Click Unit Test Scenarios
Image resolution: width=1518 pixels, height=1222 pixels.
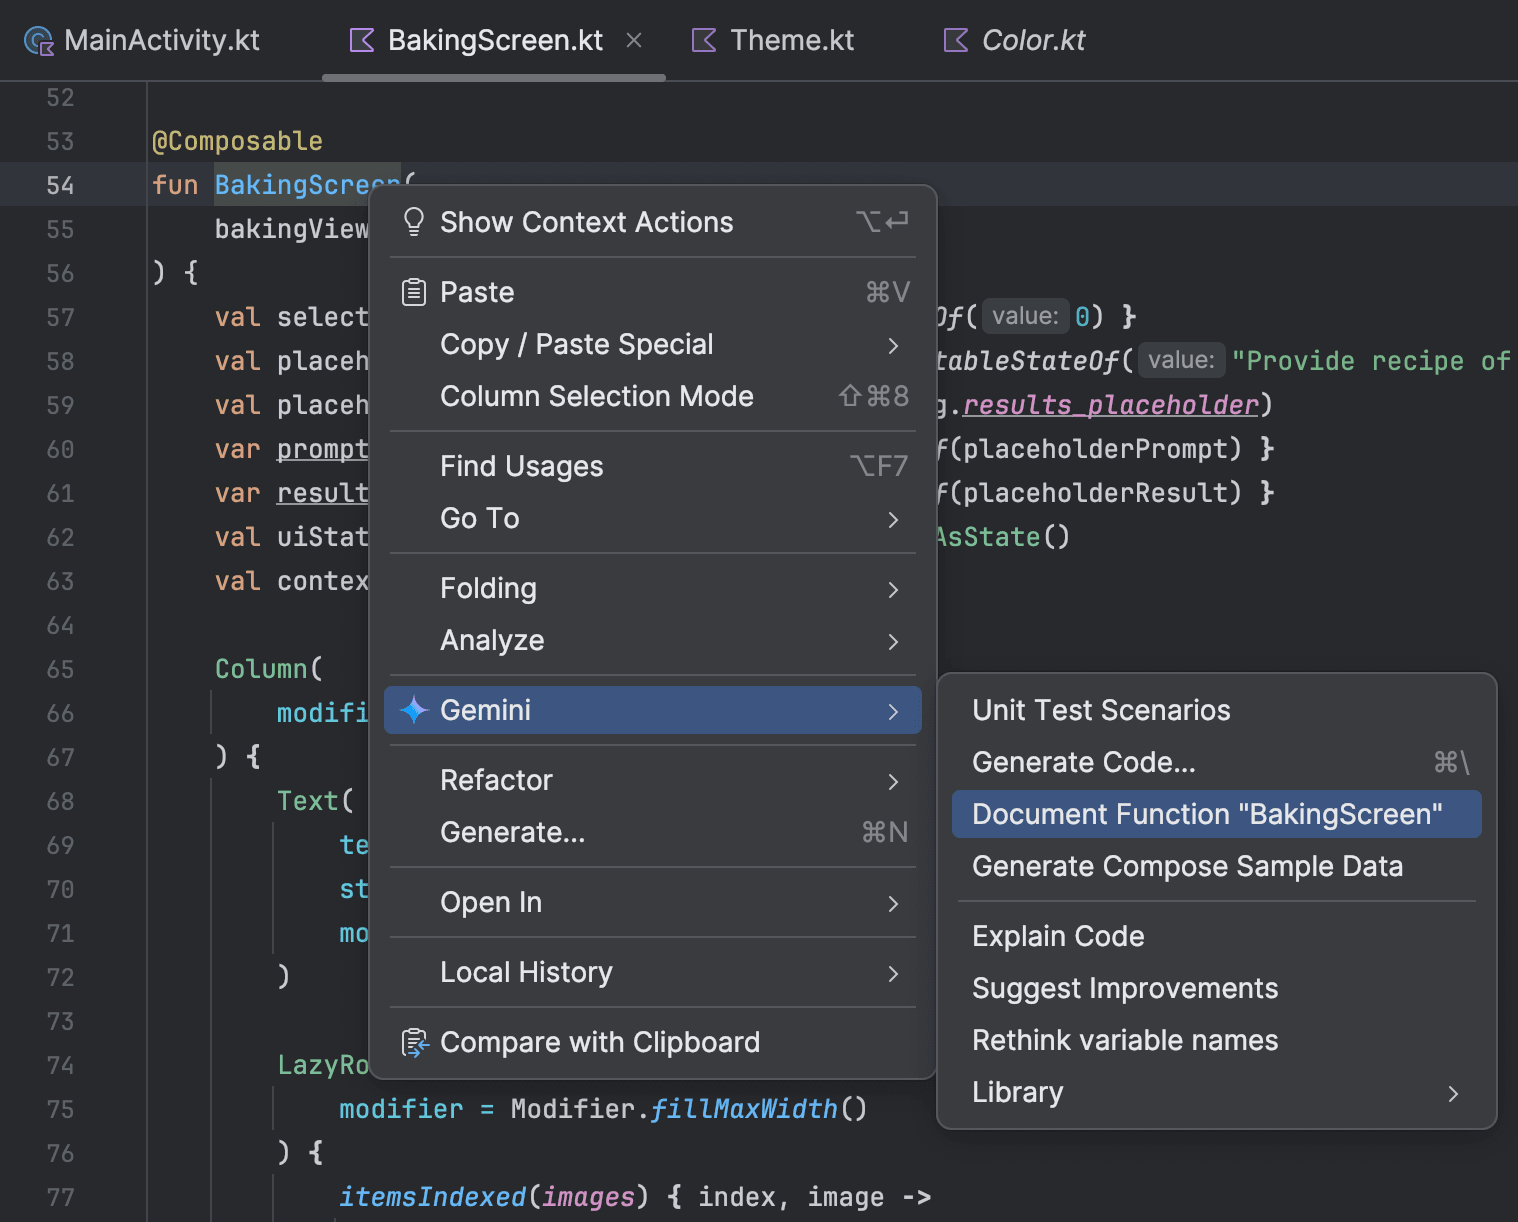1101,710
